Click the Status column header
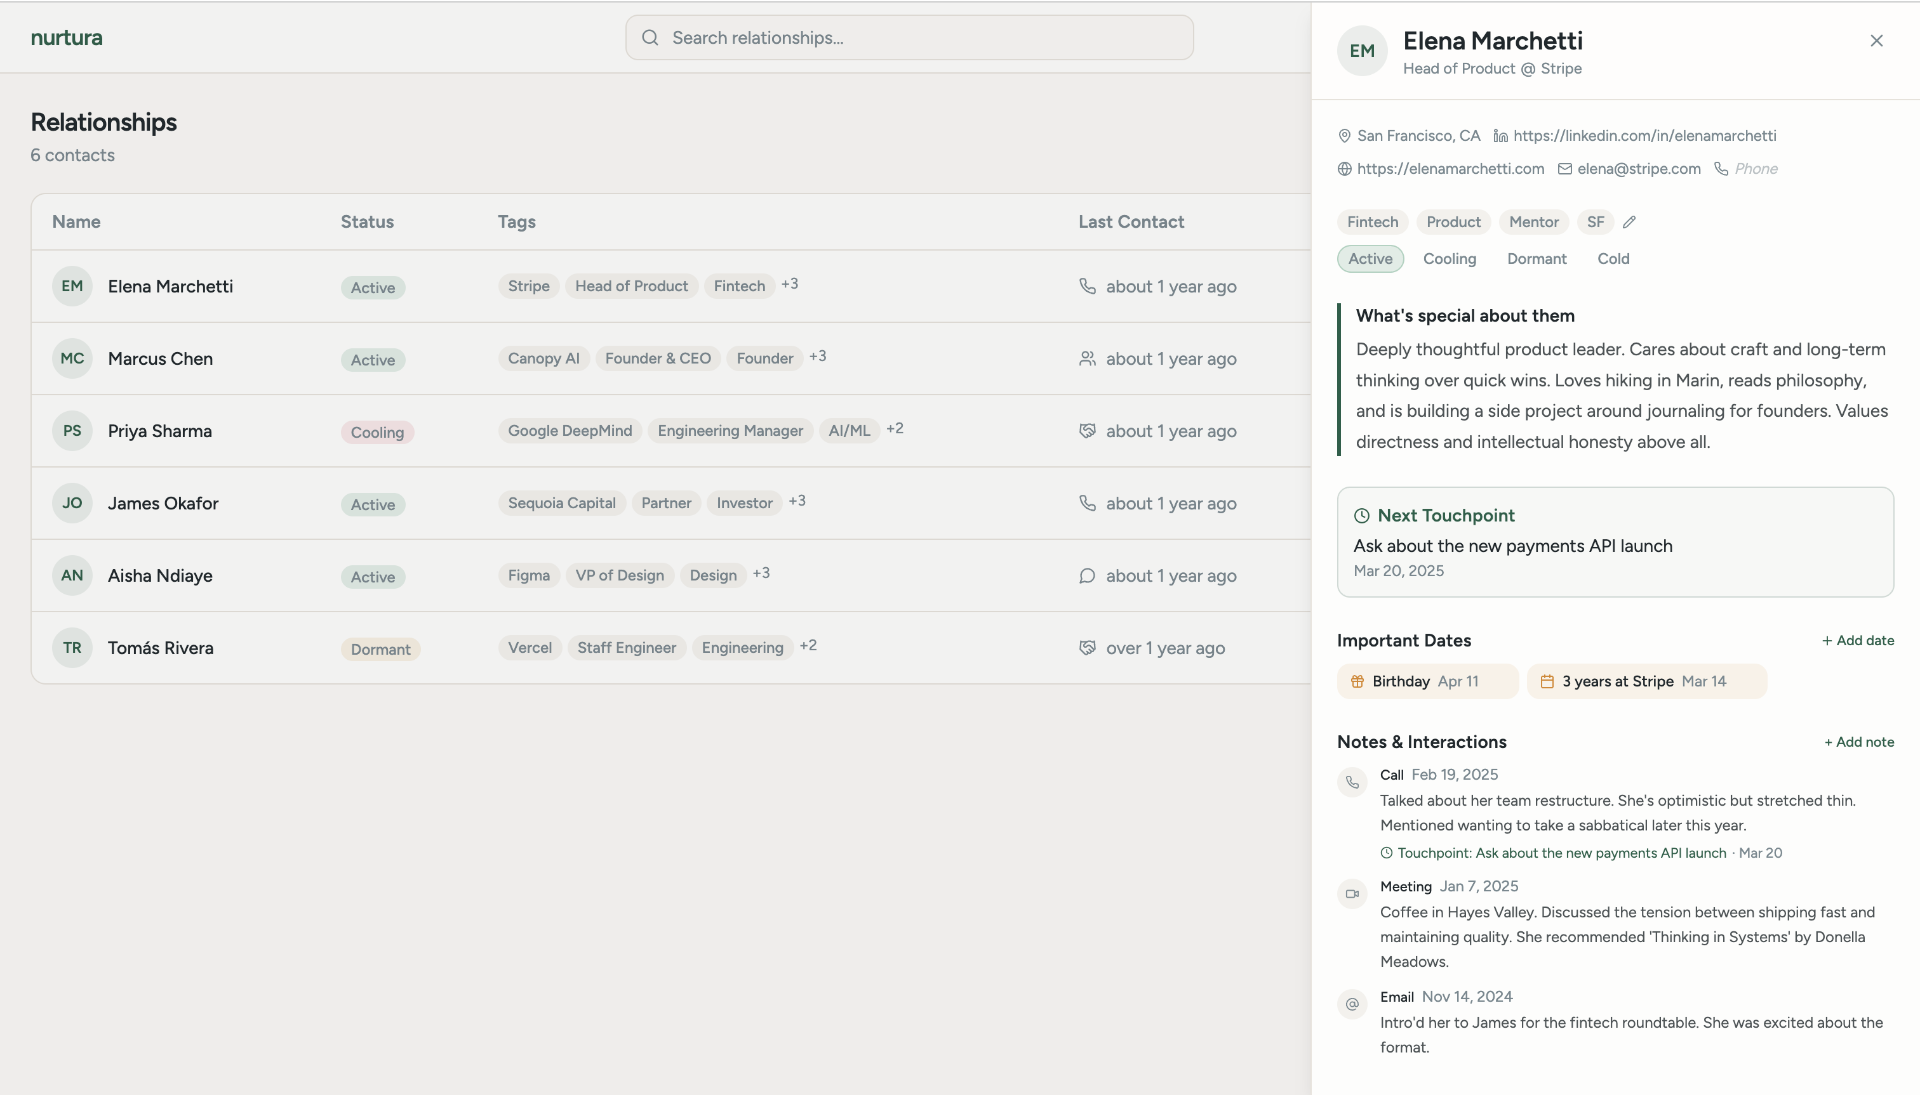This screenshot has height=1095, width=1920. (x=367, y=222)
